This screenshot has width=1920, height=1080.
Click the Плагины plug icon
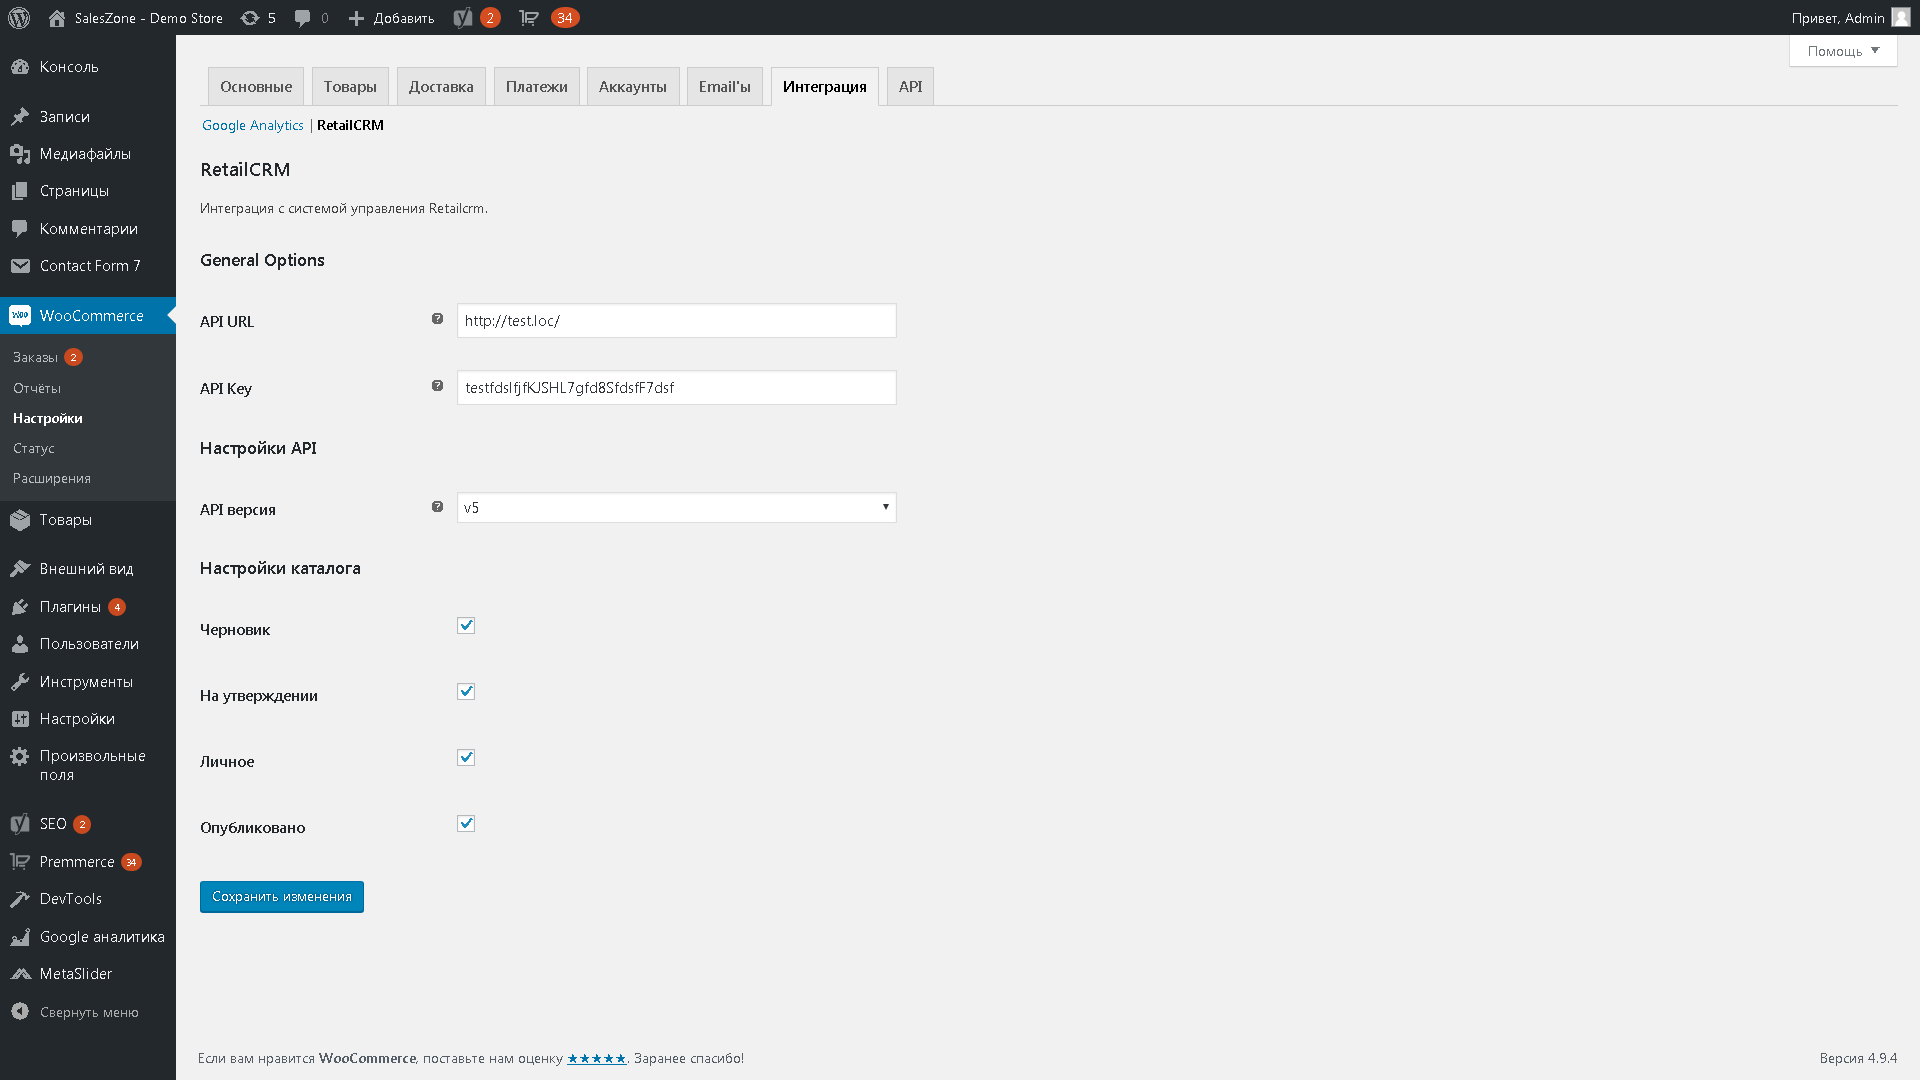coord(20,607)
